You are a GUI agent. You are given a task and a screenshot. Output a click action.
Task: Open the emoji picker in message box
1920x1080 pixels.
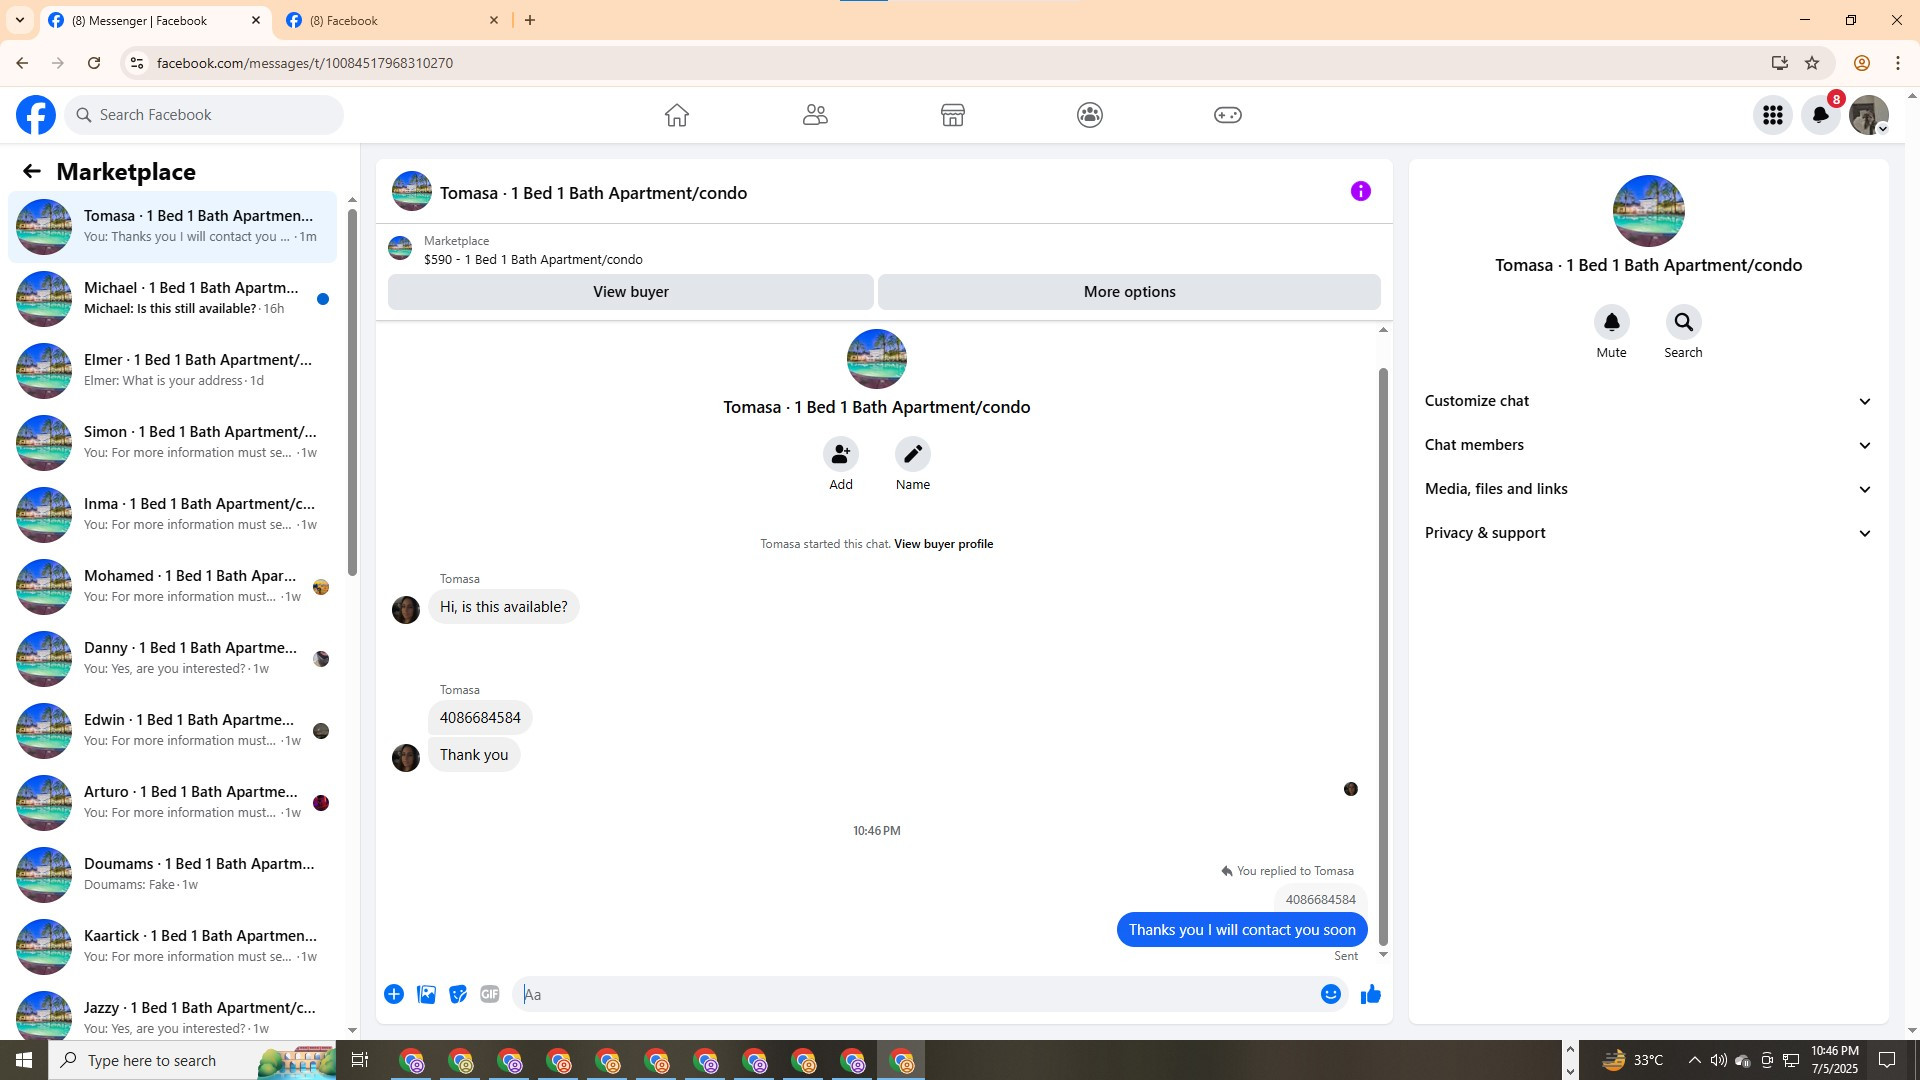[x=1330, y=994]
